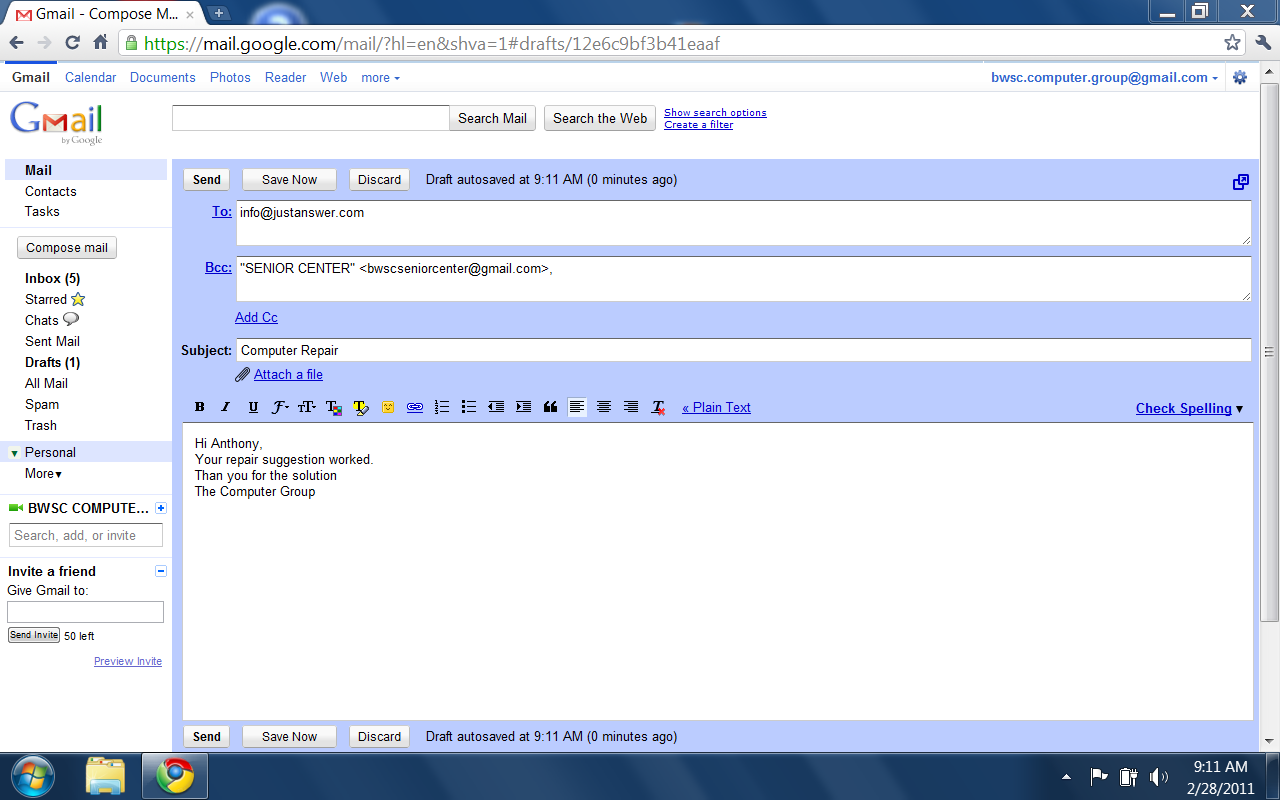
Task: Open Documents from the top bar
Action: pos(162,77)
